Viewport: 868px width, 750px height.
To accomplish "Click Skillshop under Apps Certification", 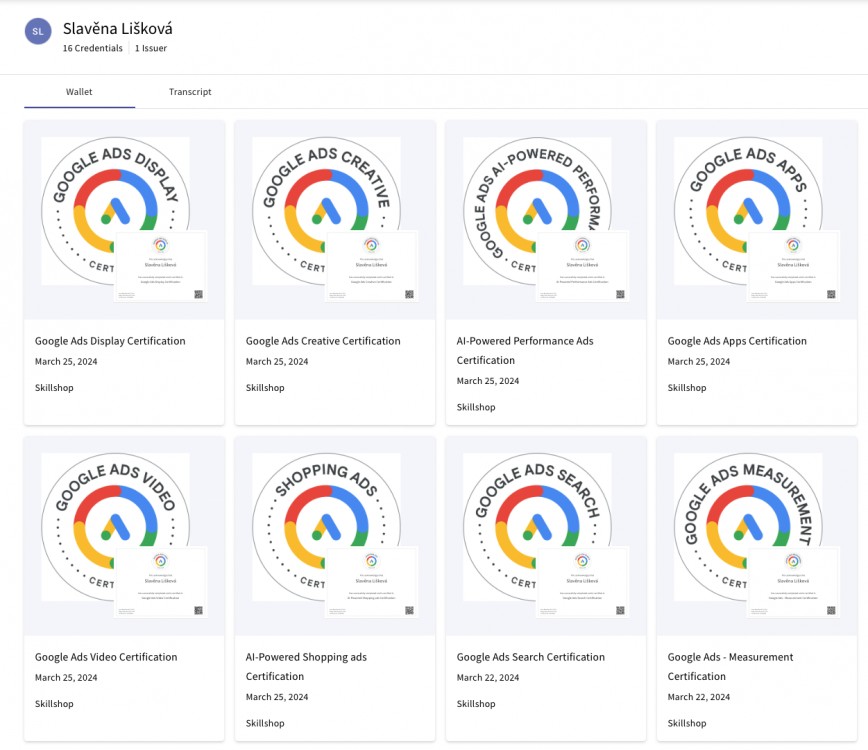I will tap(686, 387).
